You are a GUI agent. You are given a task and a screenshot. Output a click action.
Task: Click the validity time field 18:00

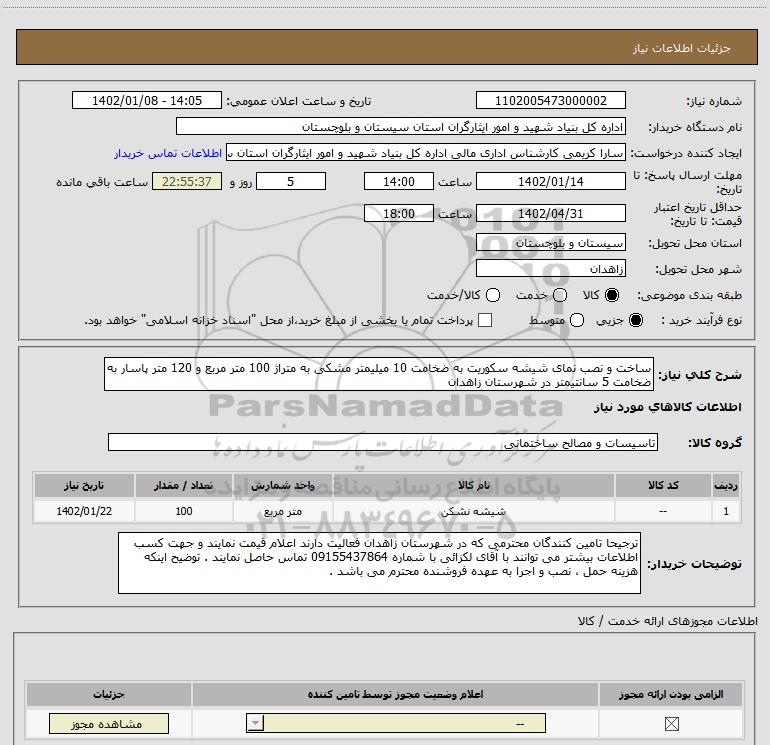pyautogui.click(x=399, y=213)
